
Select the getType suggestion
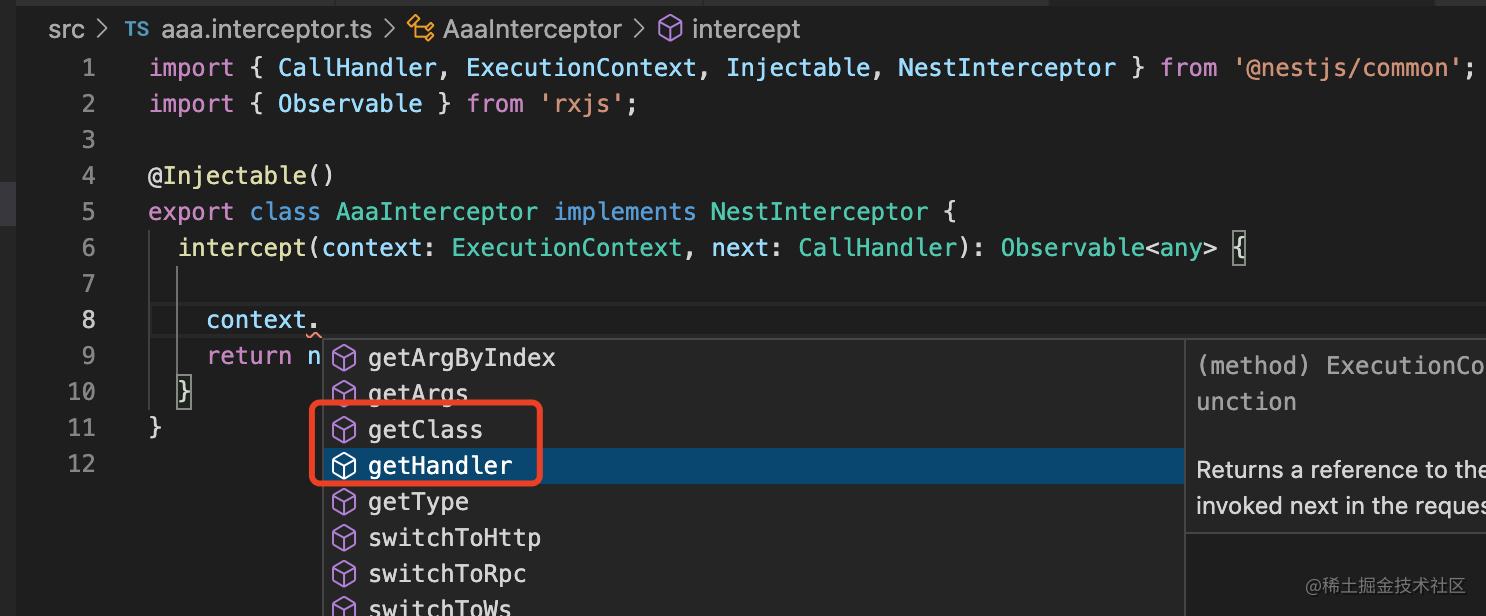[418, 502]
